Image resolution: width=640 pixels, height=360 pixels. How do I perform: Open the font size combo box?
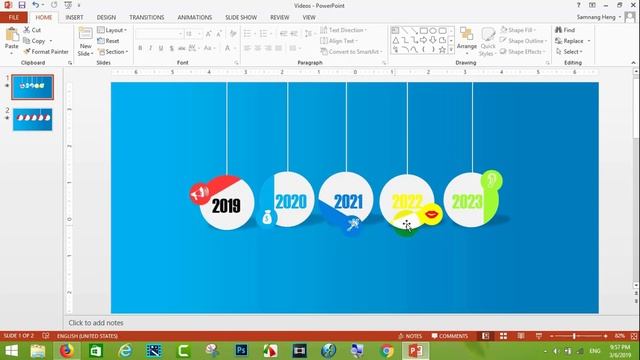tap(193, 34)
